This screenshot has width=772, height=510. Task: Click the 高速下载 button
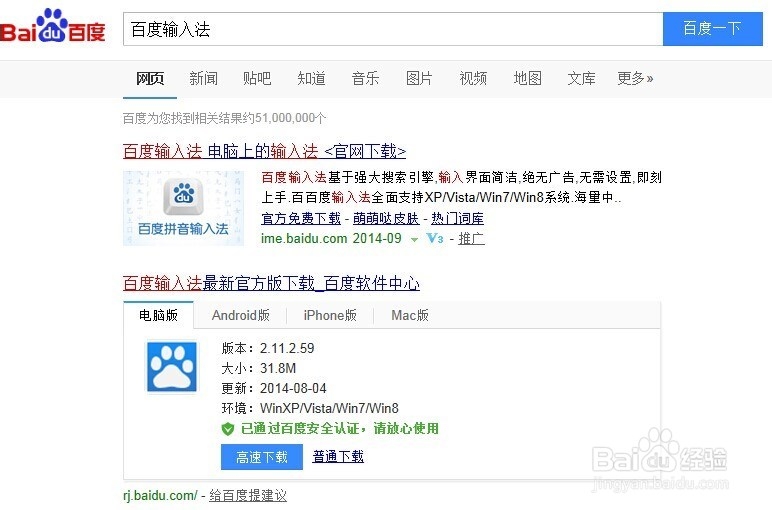click(x=262, y=457)
